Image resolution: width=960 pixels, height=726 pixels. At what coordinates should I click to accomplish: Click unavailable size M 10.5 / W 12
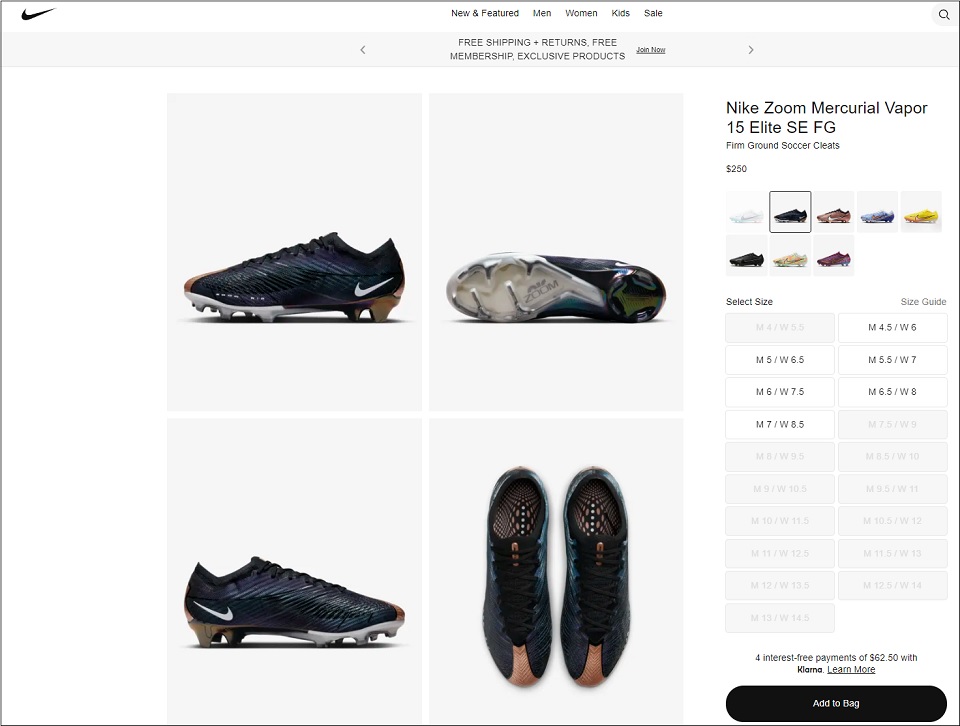tap(893, 521)
